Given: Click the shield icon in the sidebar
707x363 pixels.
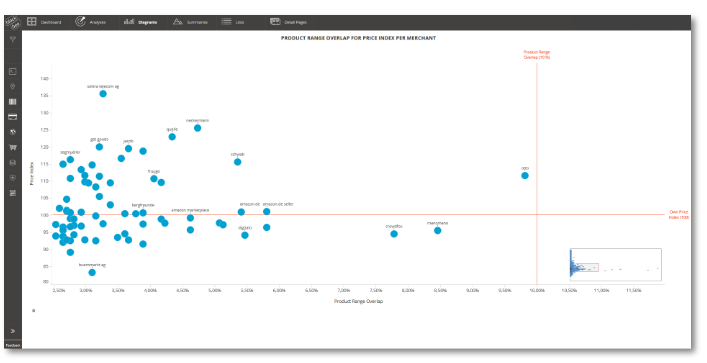Looking at the screenshot, I should 13,178.
